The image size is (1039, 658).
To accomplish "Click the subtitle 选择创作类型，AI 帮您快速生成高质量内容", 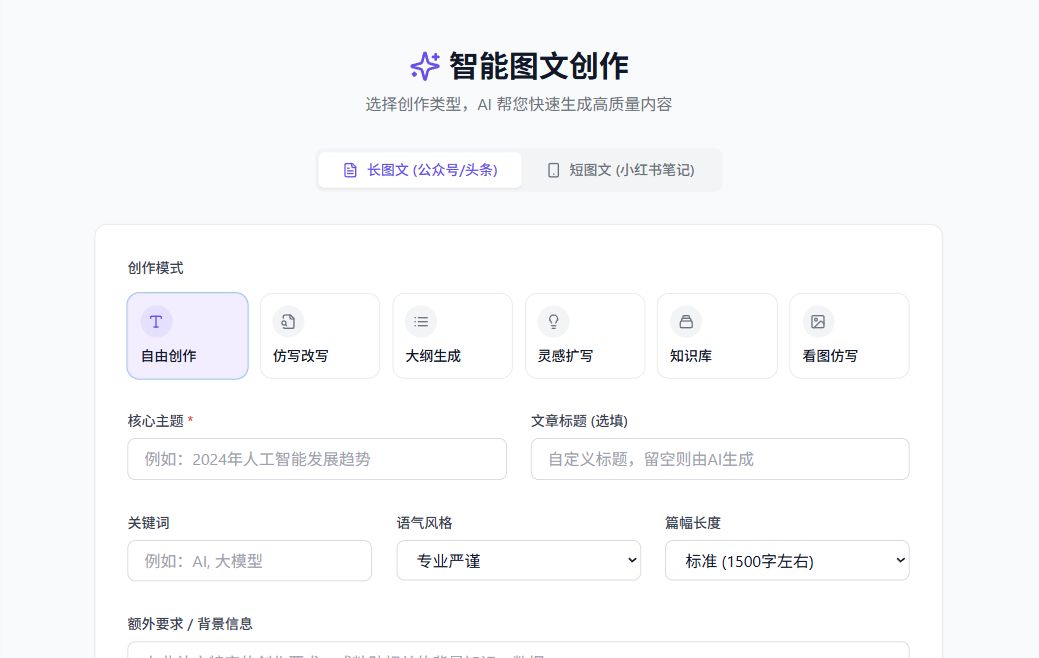I will pos(519,104).
